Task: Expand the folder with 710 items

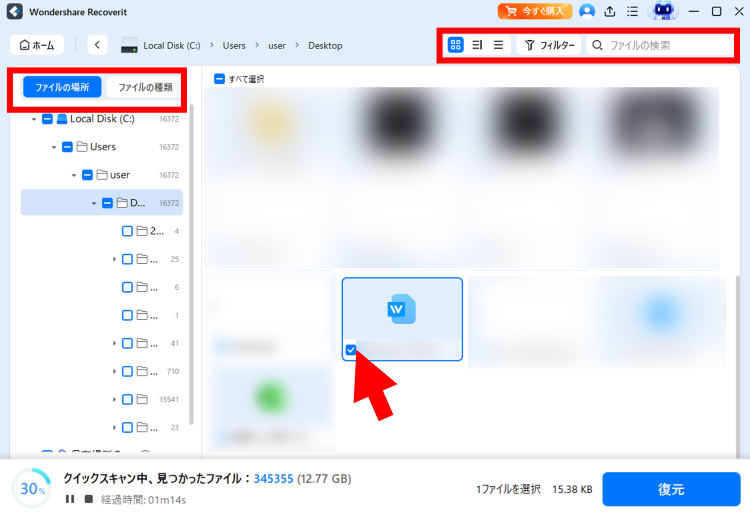Action: [114, 372]
